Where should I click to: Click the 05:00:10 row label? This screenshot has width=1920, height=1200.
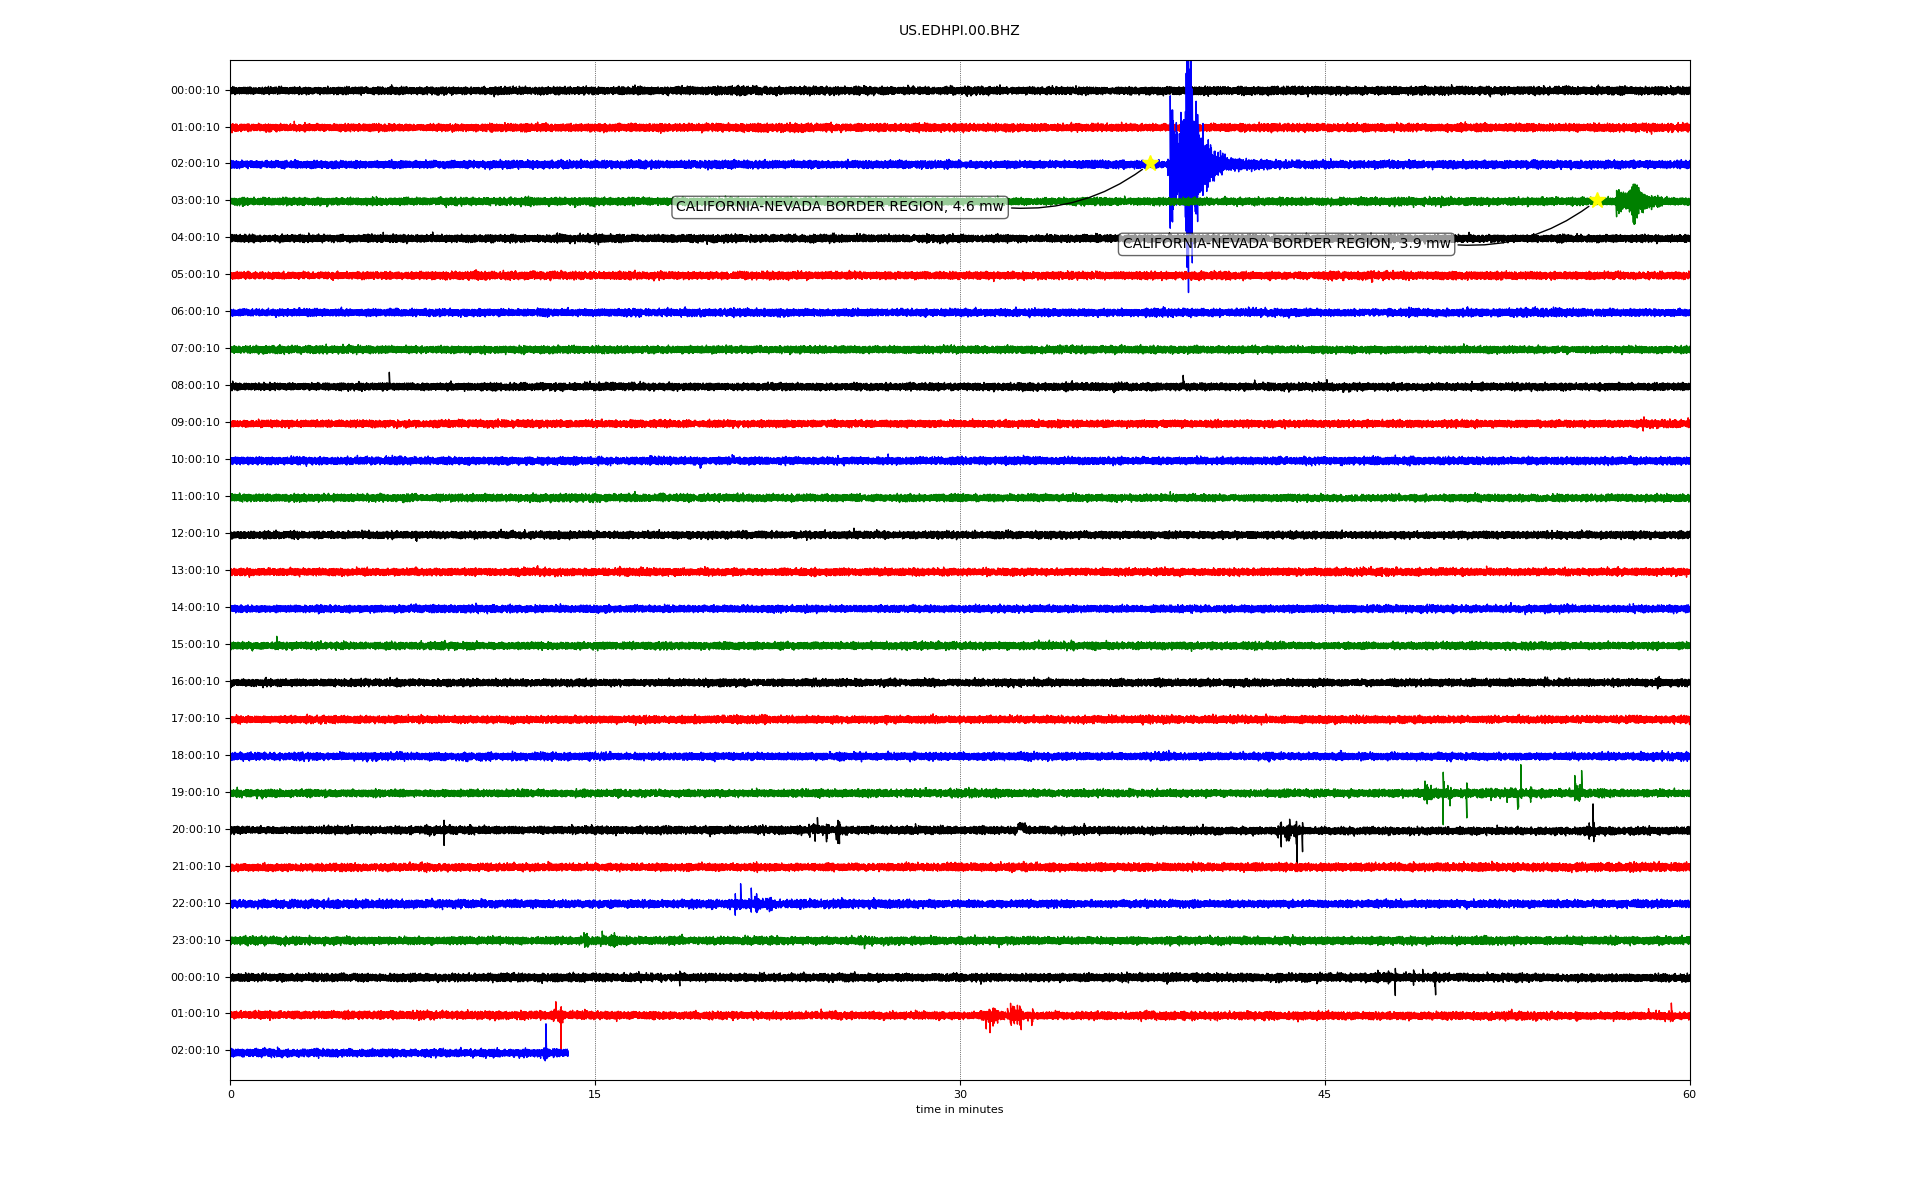point(195,274)
